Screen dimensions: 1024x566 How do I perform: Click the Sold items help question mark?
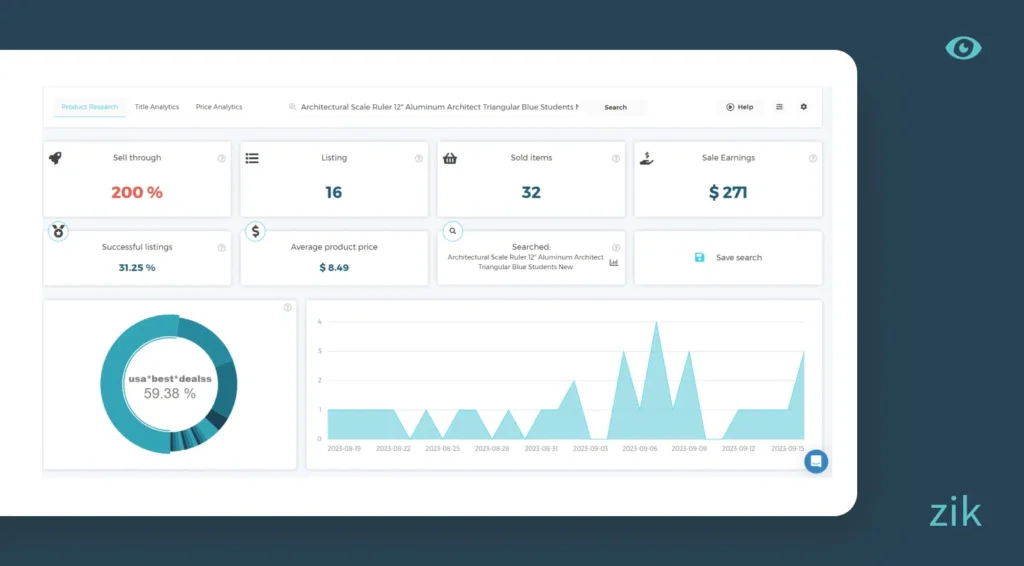point(616,158)
